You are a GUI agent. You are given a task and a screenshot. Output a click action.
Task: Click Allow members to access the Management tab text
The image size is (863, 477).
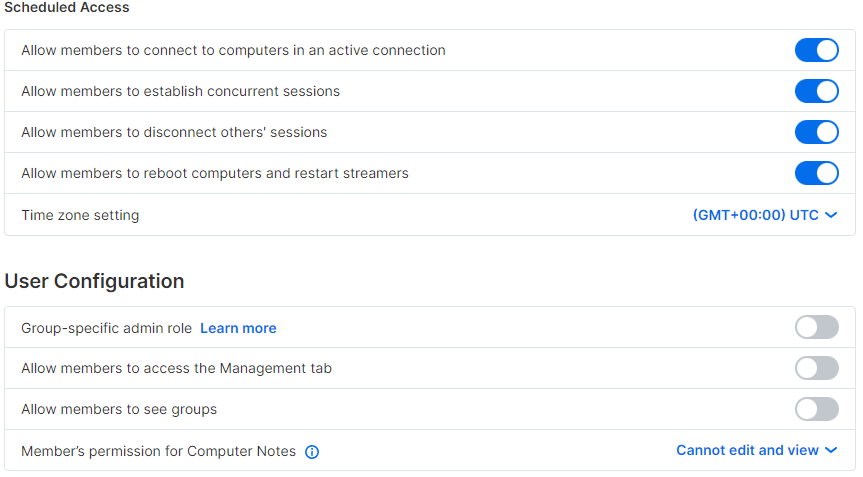177,369
